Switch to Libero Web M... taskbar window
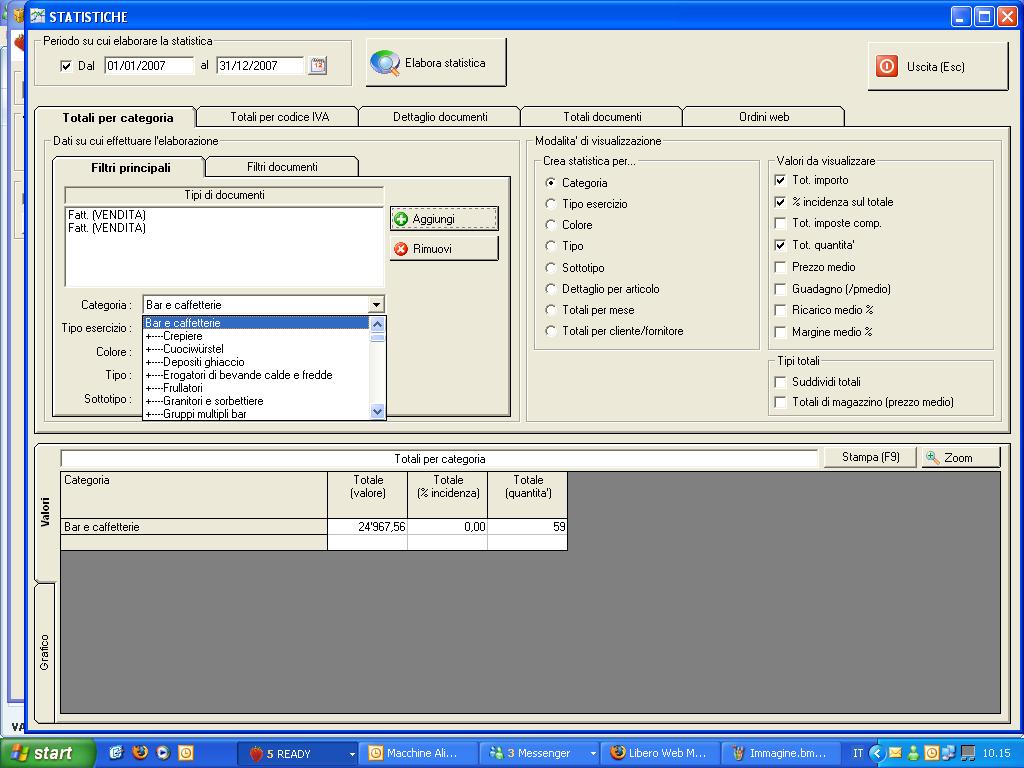The width and height of the screenshot is (1024, 768). [660, 754]
